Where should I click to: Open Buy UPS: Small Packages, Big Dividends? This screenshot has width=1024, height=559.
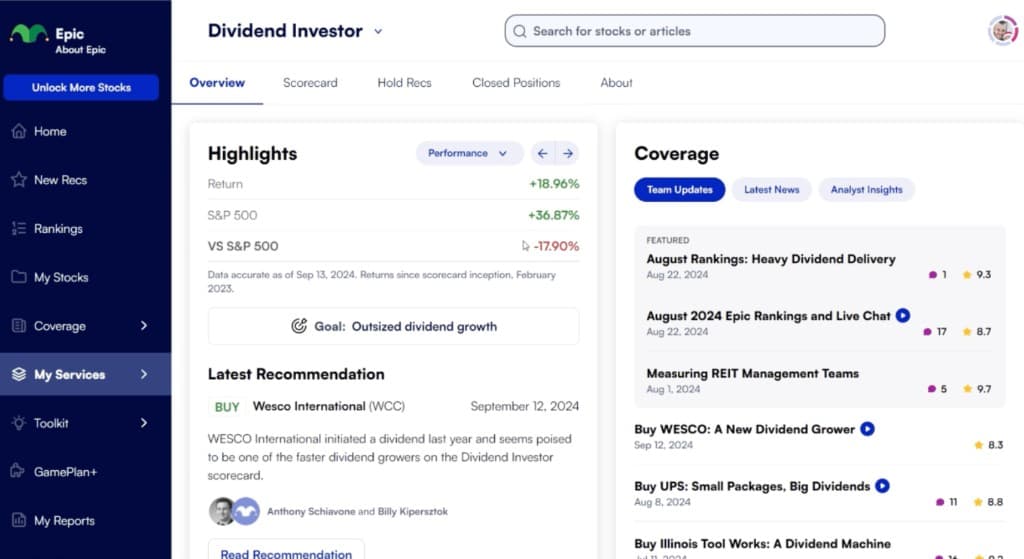click(x=752, y=487)
